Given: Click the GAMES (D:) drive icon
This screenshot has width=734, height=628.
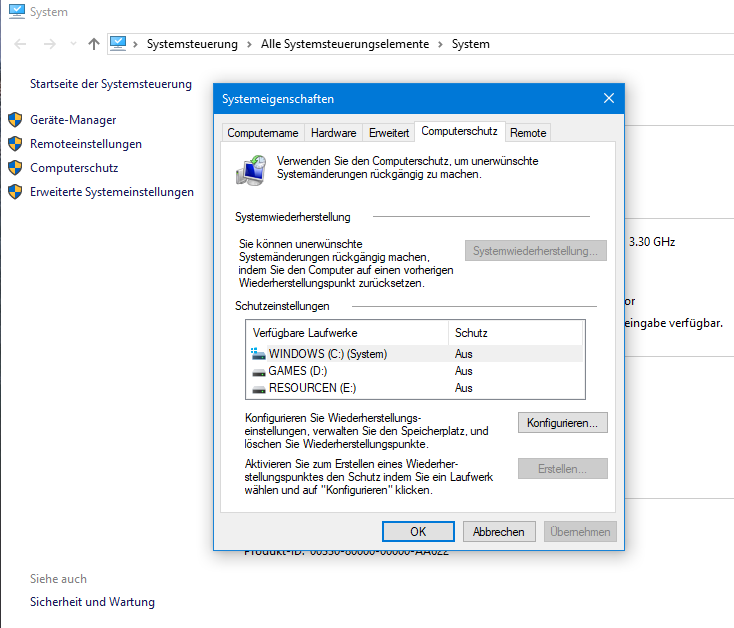Looking at the screenshot, I should [x=258, y=372].
